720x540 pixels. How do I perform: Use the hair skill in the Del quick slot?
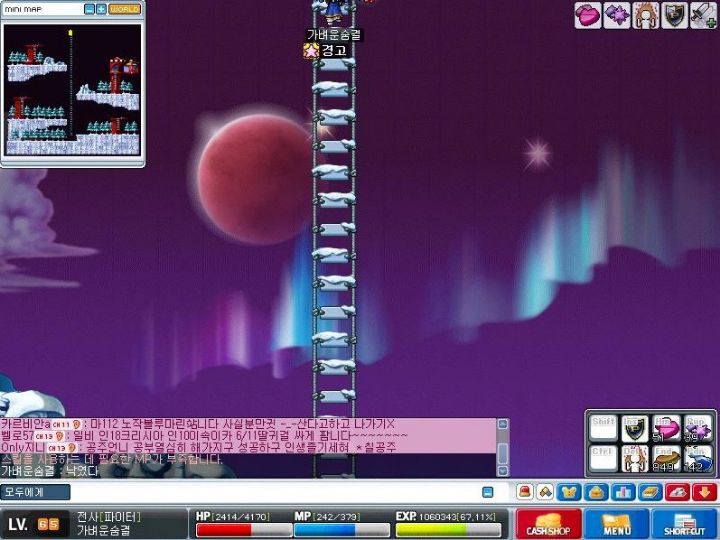pyautogui.click(x=635, y=458)
